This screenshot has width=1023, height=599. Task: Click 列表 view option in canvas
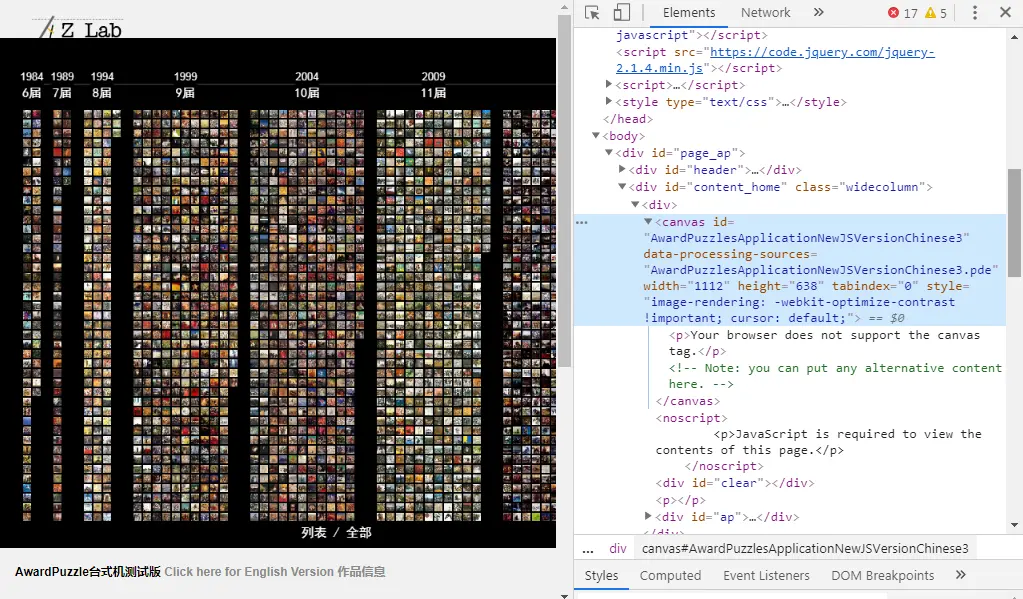(314, 532)
